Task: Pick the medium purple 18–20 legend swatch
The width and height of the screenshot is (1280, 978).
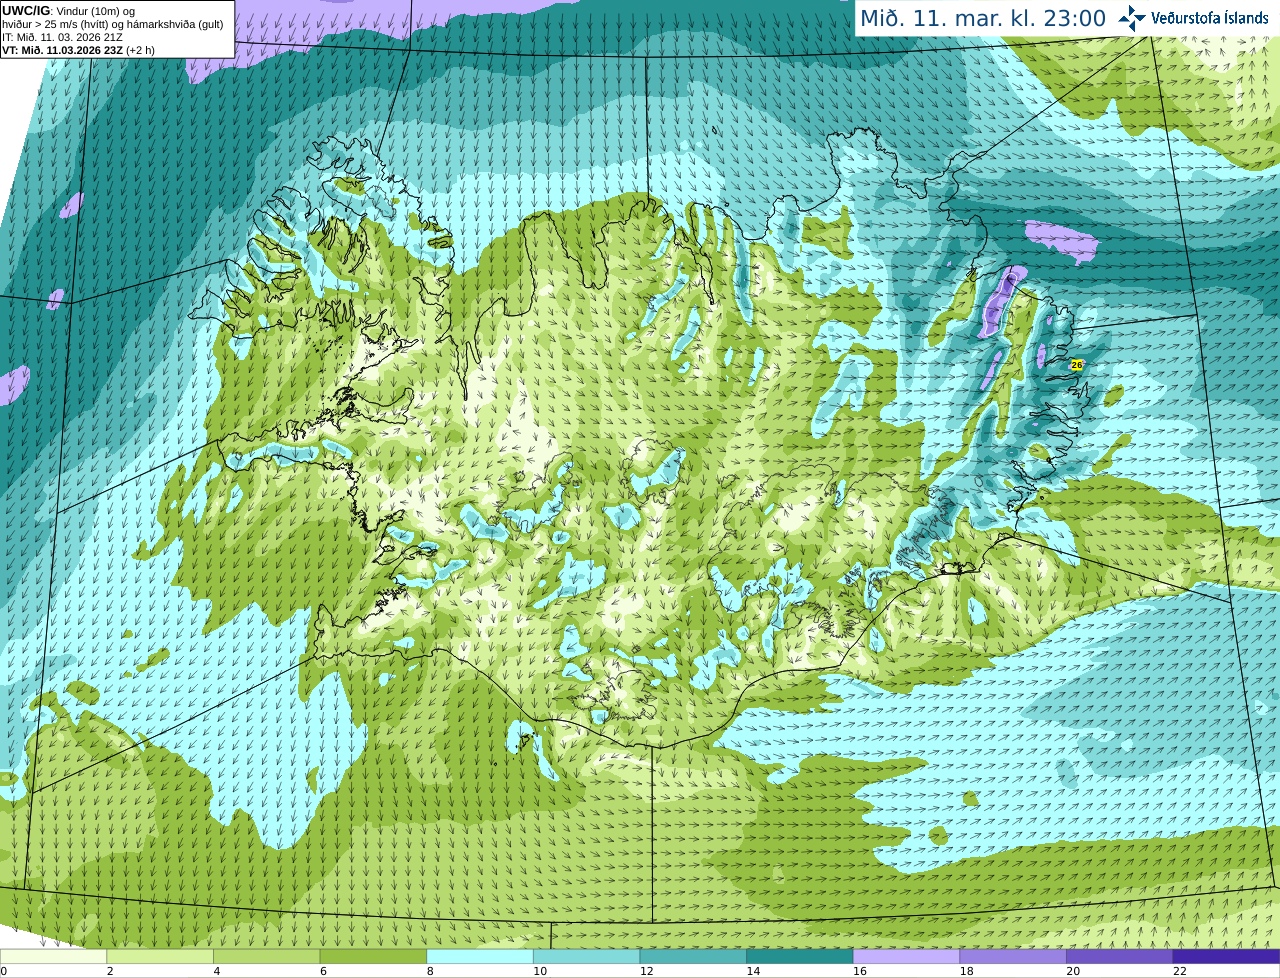Action: pos(1013,956)
